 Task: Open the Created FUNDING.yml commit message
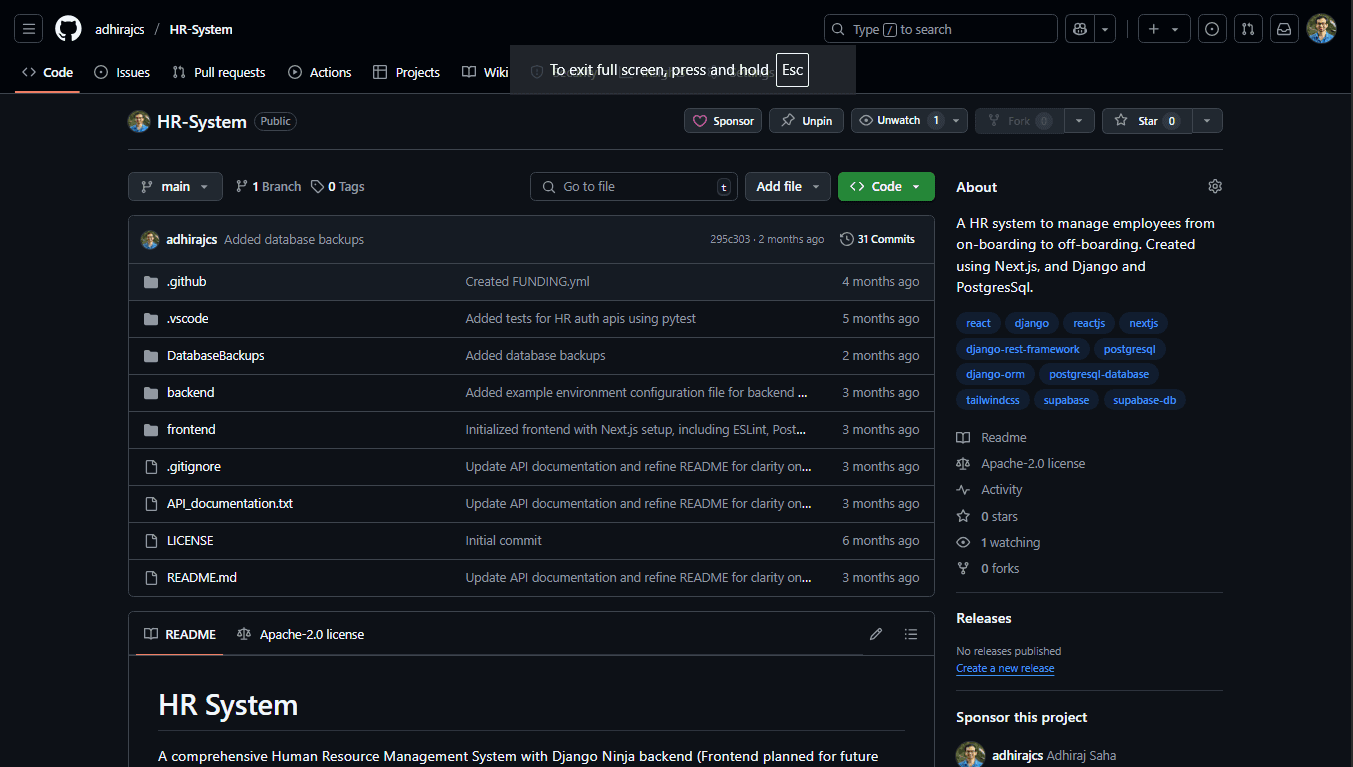coord(528,282)
